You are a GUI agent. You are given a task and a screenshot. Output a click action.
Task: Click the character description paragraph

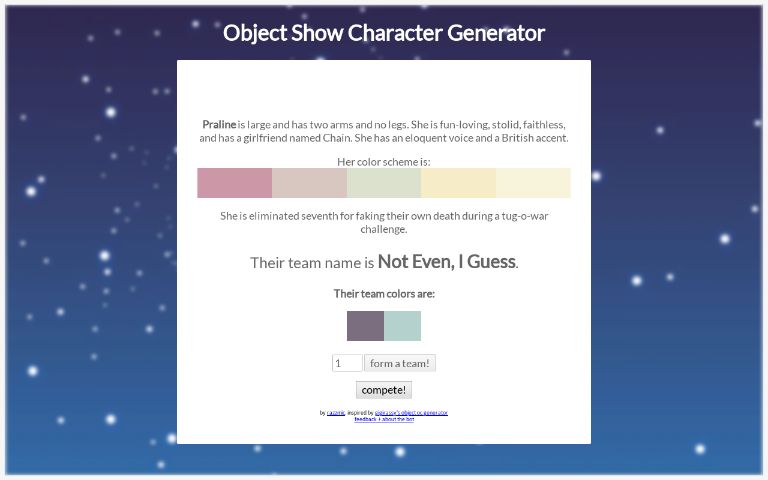[x=384, y=131]
